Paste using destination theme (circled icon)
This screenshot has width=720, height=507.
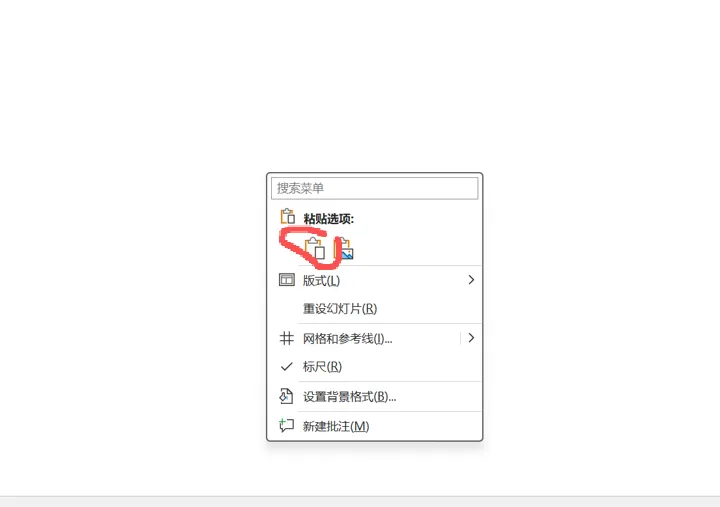pos(315,248)
